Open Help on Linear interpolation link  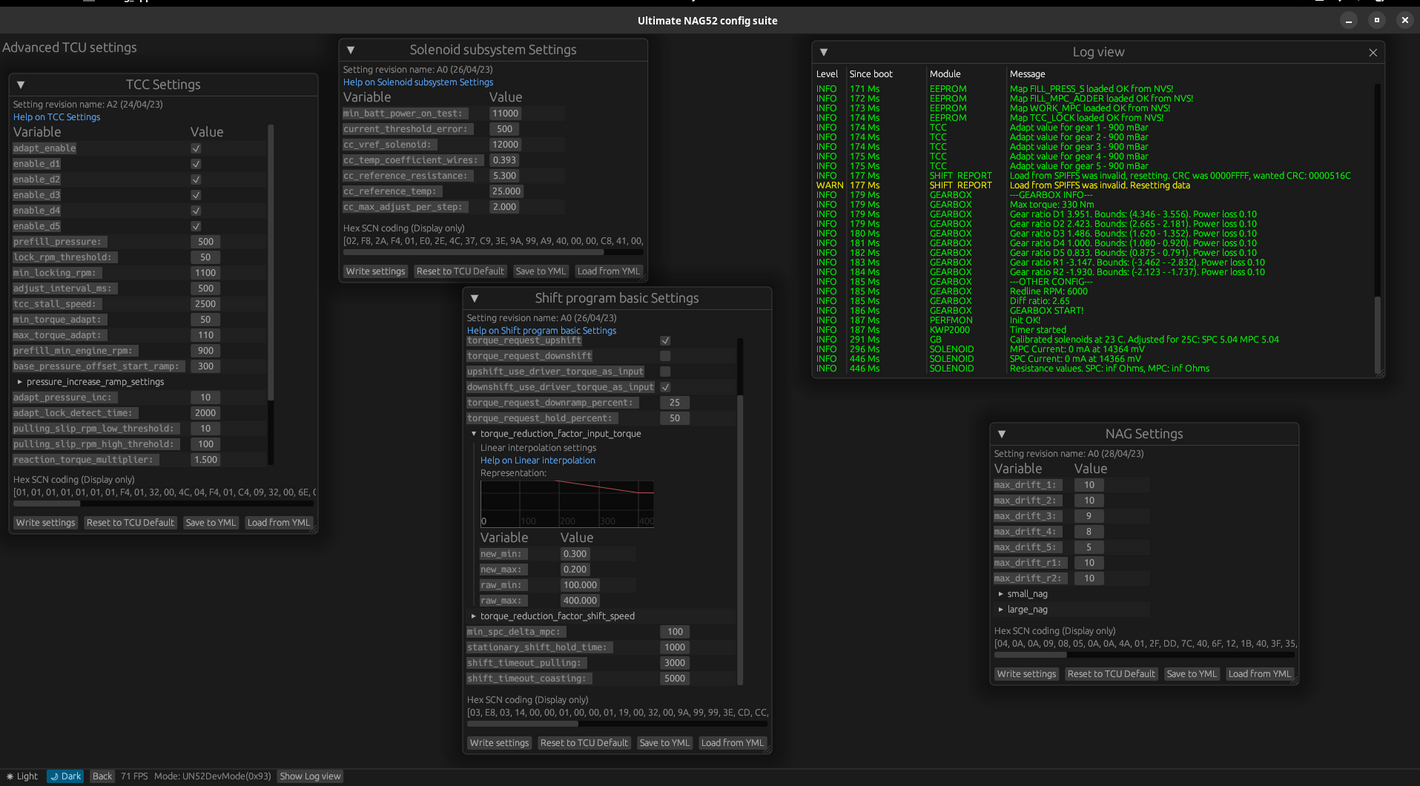tap(537, 460)
